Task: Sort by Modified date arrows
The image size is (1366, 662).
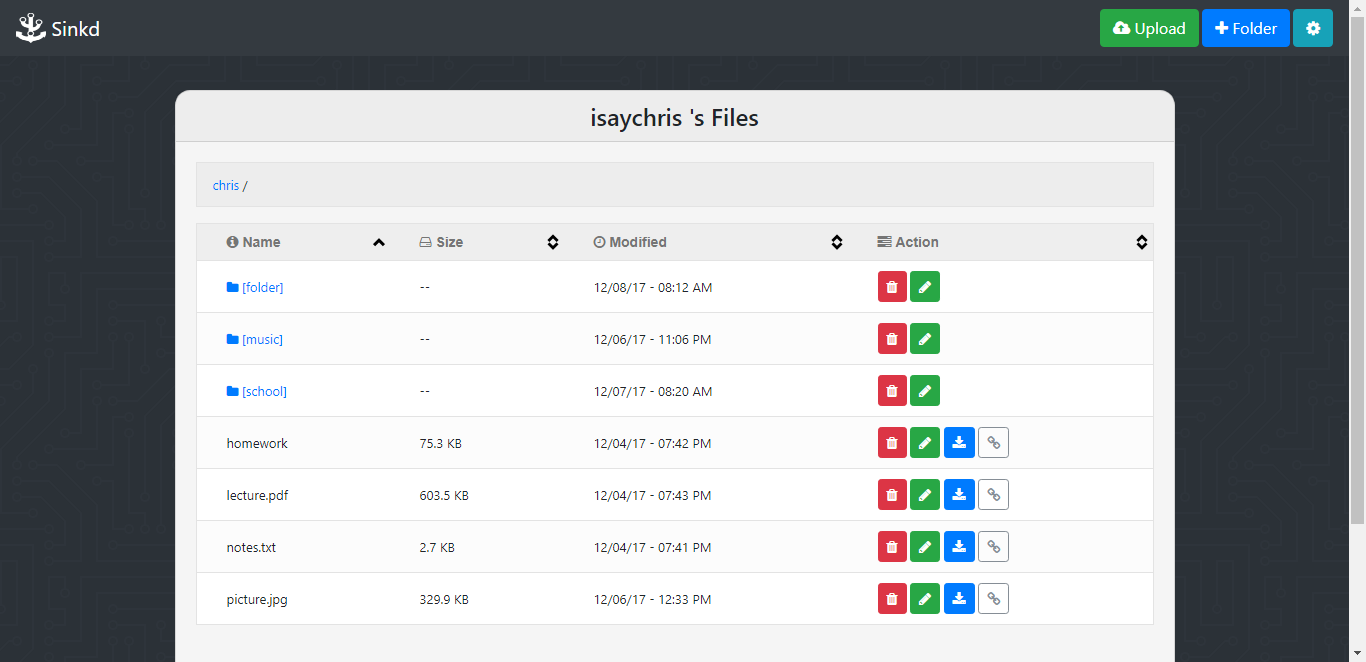Action: [x=837, y=242]
